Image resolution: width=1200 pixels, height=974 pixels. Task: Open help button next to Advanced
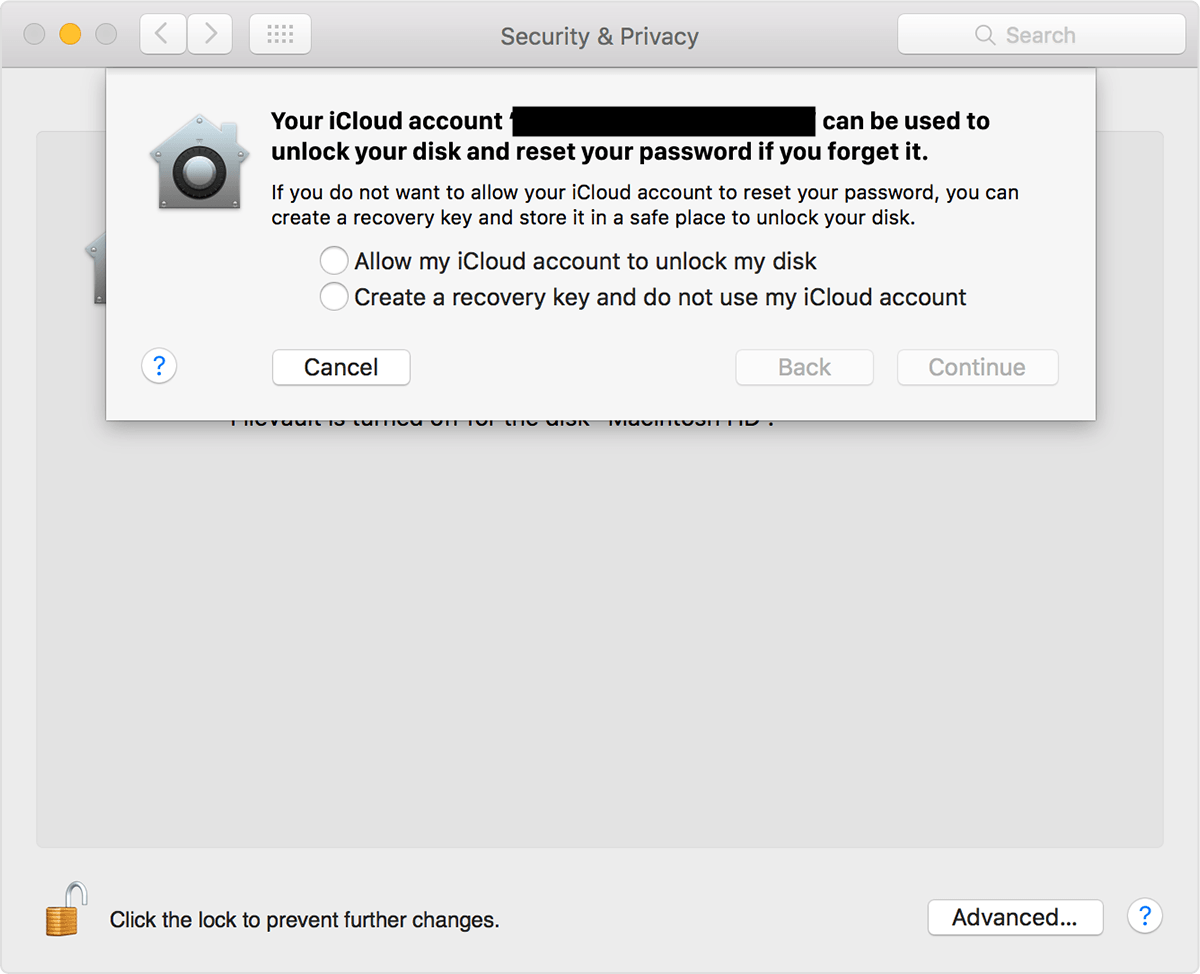(x=1144, y=916)
